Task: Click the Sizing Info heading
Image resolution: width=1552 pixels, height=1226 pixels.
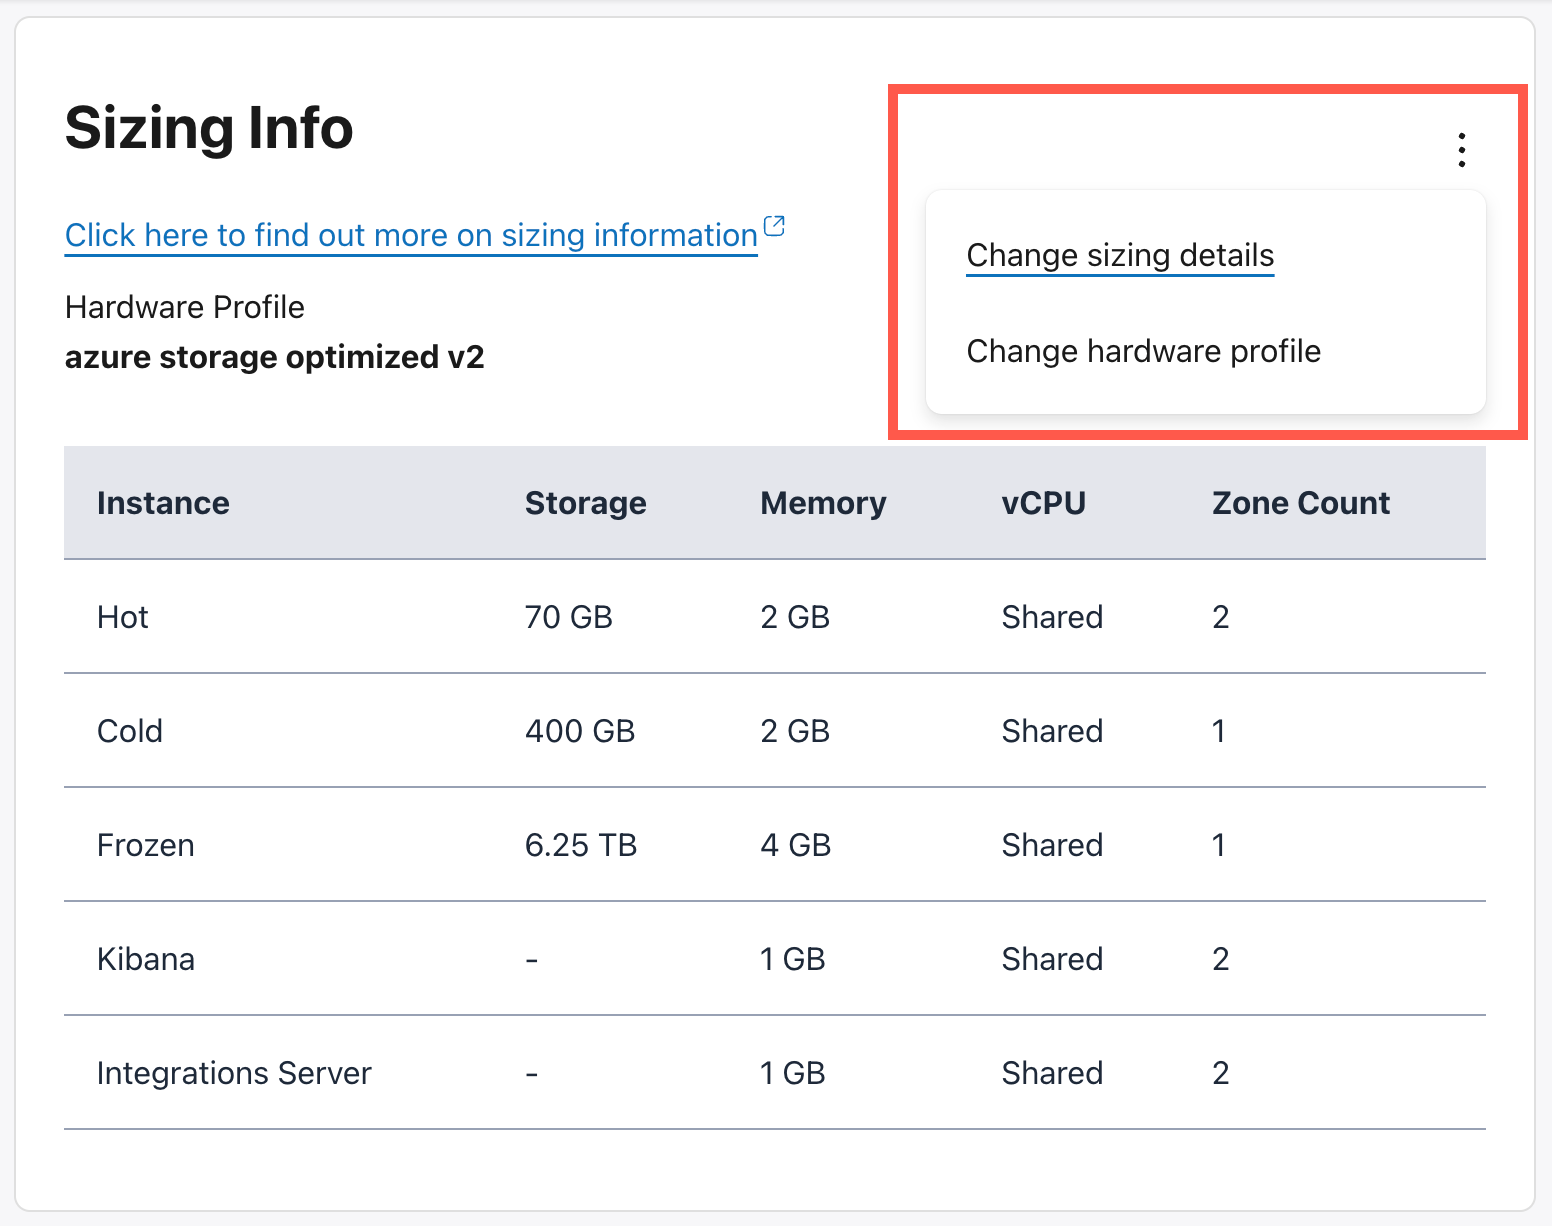Action: pos(209,128)
